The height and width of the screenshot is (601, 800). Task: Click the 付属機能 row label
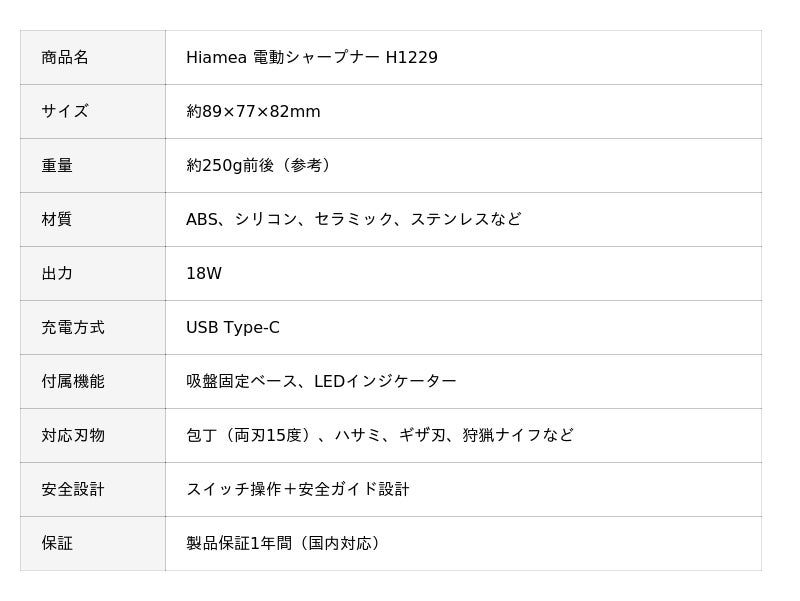point(73,381)
